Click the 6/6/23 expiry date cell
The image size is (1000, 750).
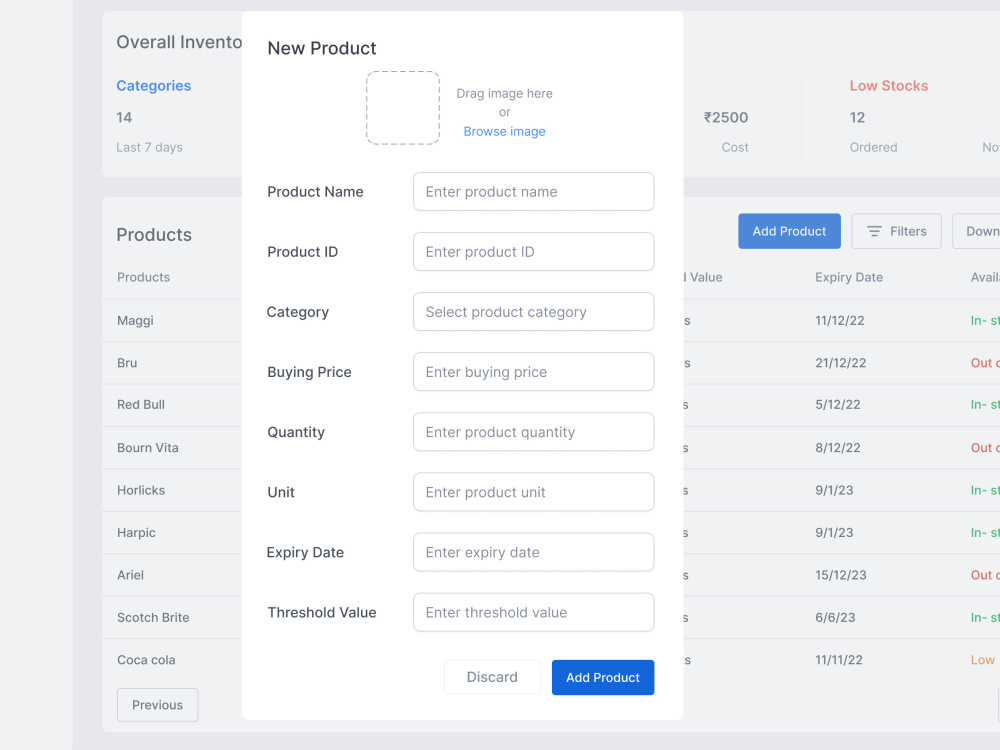pyautogui.click(x=835, y=617)
